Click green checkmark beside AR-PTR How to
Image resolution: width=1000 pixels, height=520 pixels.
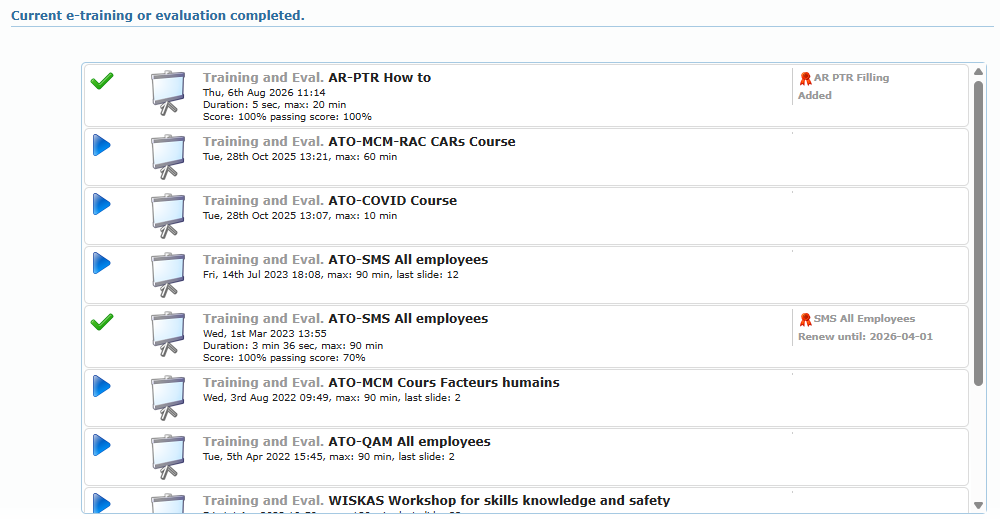point(102,81)
